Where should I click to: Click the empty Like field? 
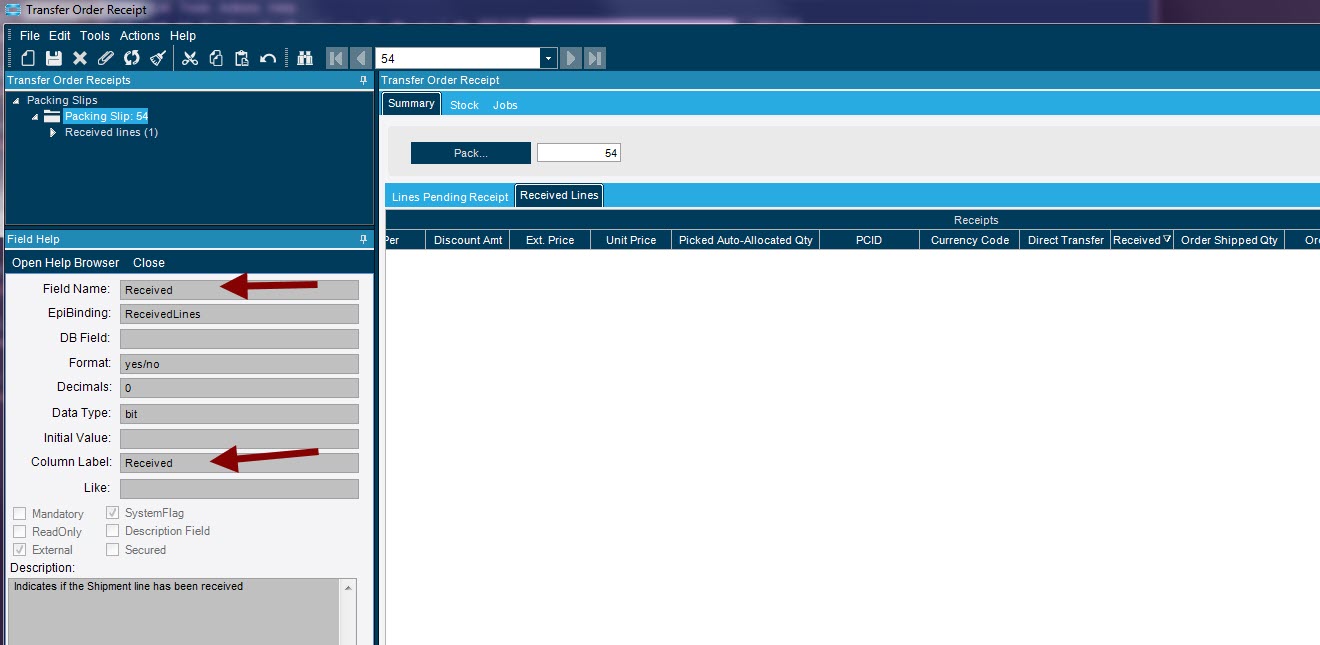tap(239, 489)
